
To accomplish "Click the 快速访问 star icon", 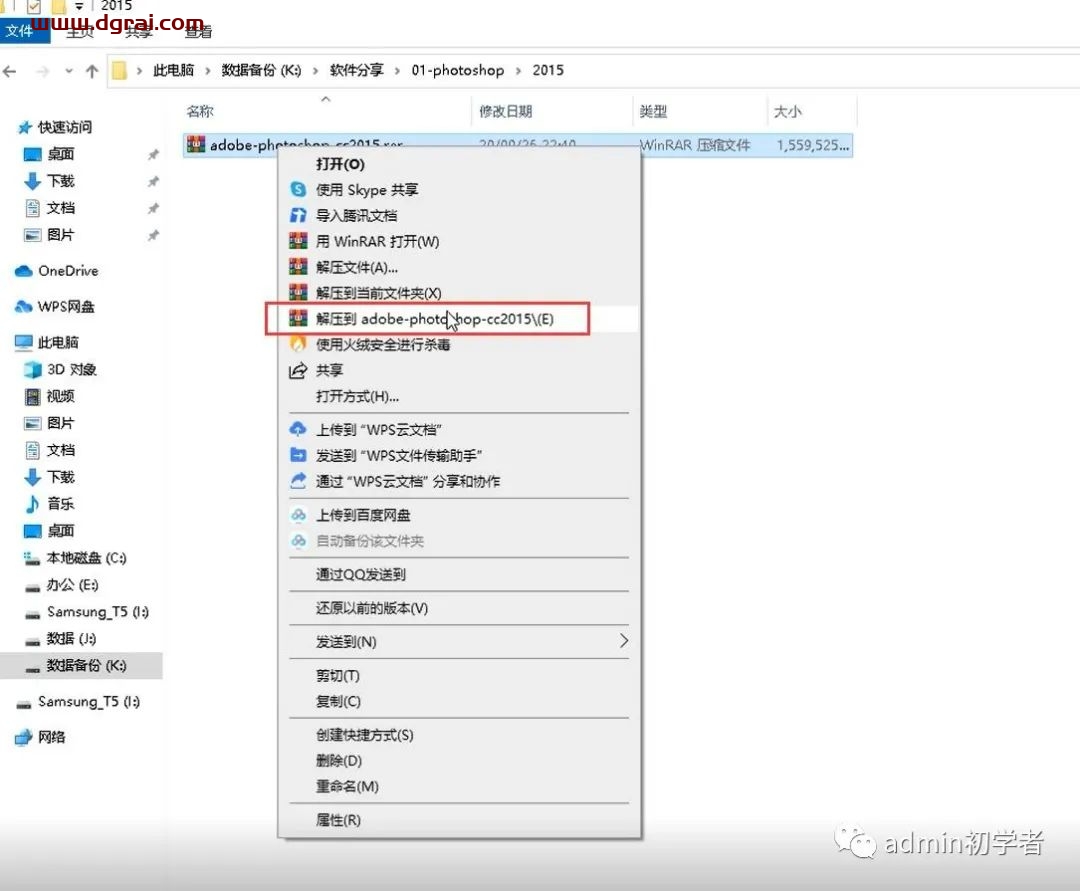I will pos(25,127).
